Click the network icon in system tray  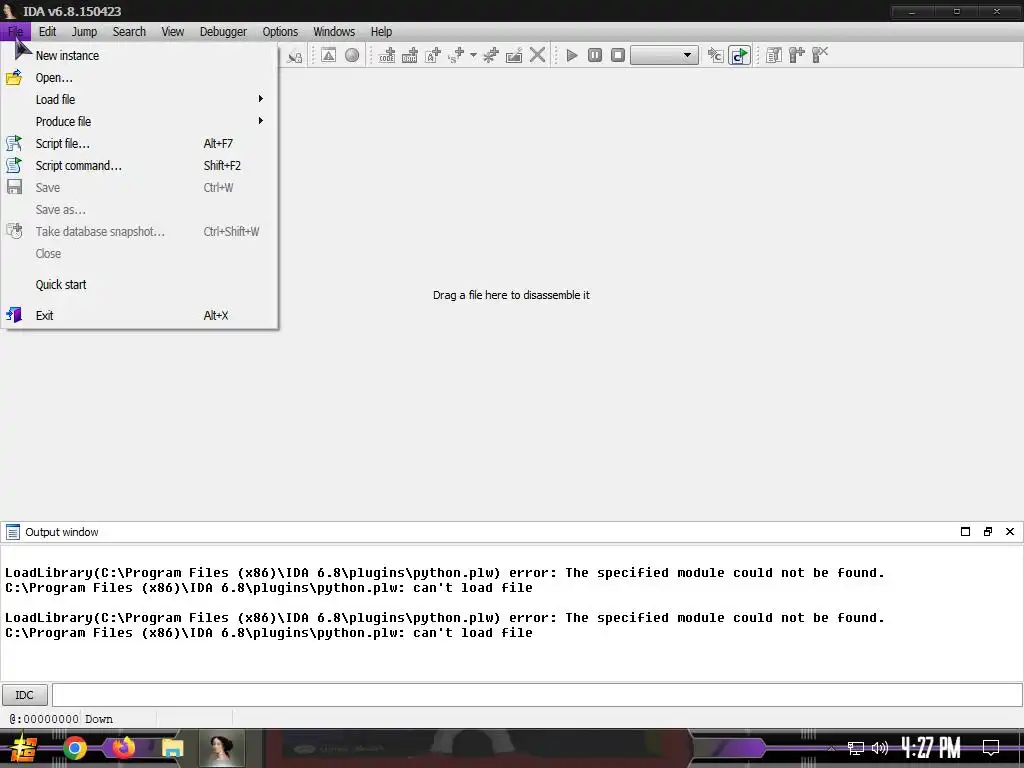tap(856, 748)
